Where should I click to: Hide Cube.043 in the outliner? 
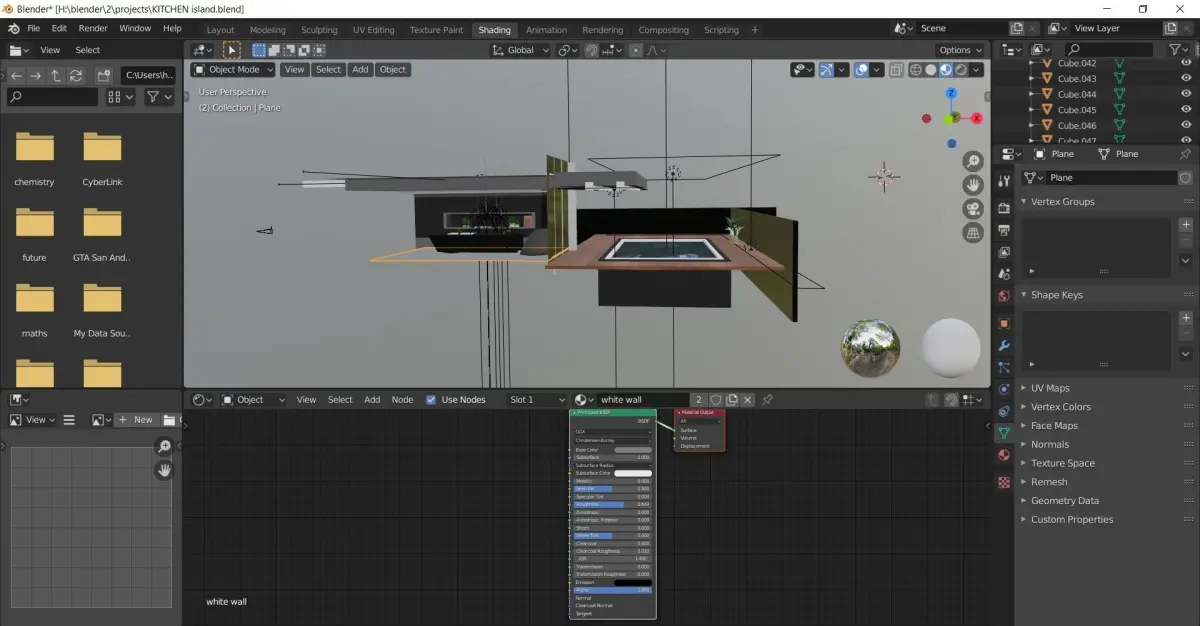(1186, 79)
